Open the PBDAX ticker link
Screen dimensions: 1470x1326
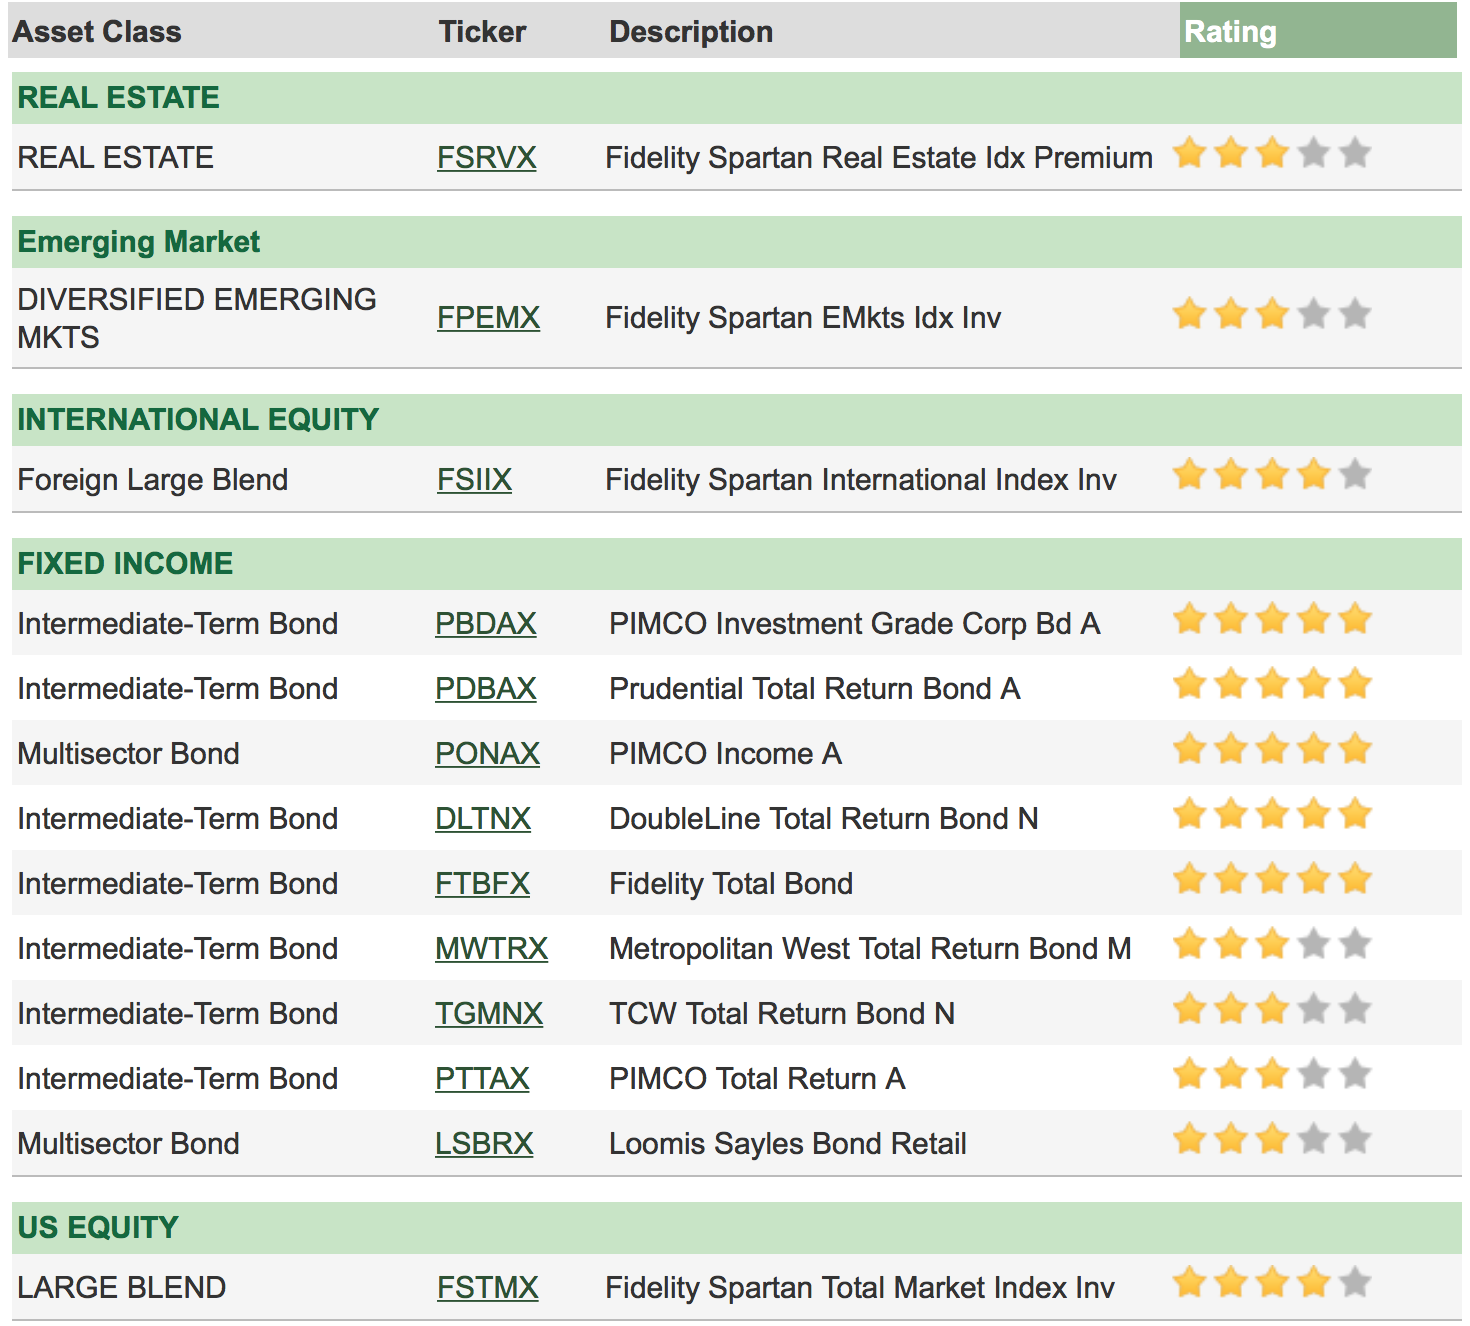point(485,624)
